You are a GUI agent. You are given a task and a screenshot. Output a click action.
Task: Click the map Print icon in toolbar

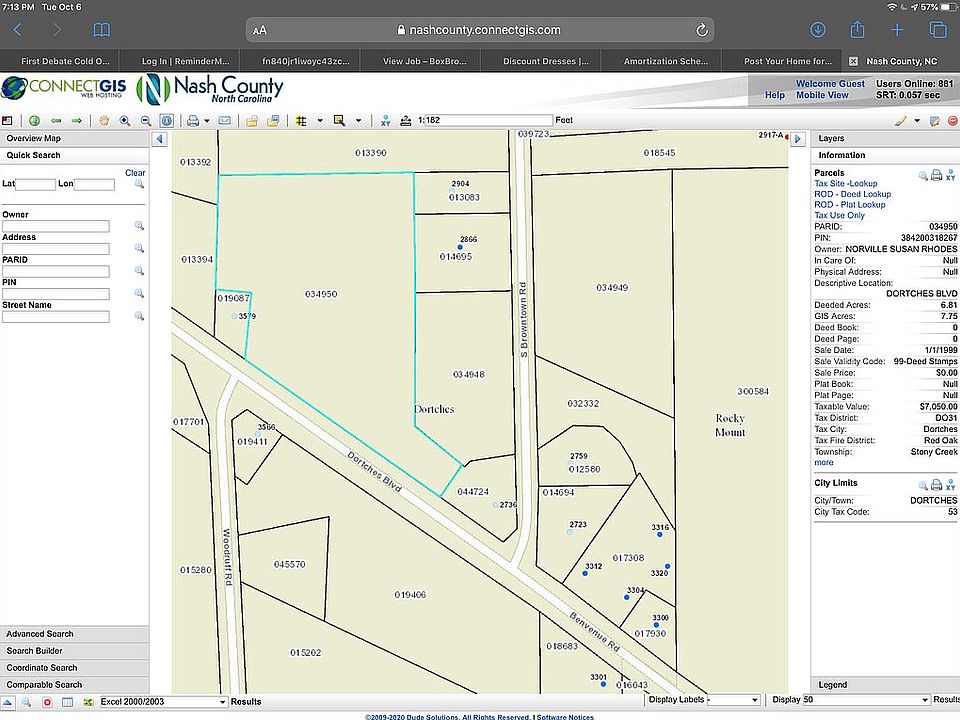pos(193,121)
